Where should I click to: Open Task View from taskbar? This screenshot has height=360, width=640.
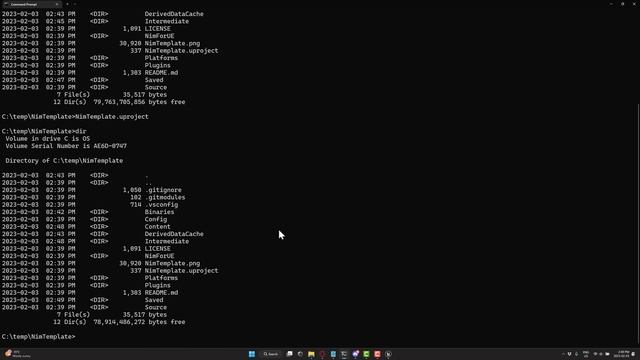click(289, 354)
